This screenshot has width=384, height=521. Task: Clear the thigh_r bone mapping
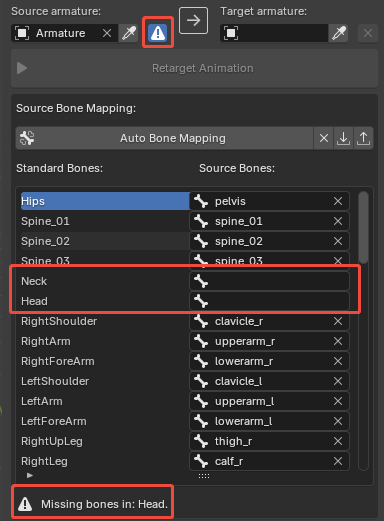tap(338, 441)
